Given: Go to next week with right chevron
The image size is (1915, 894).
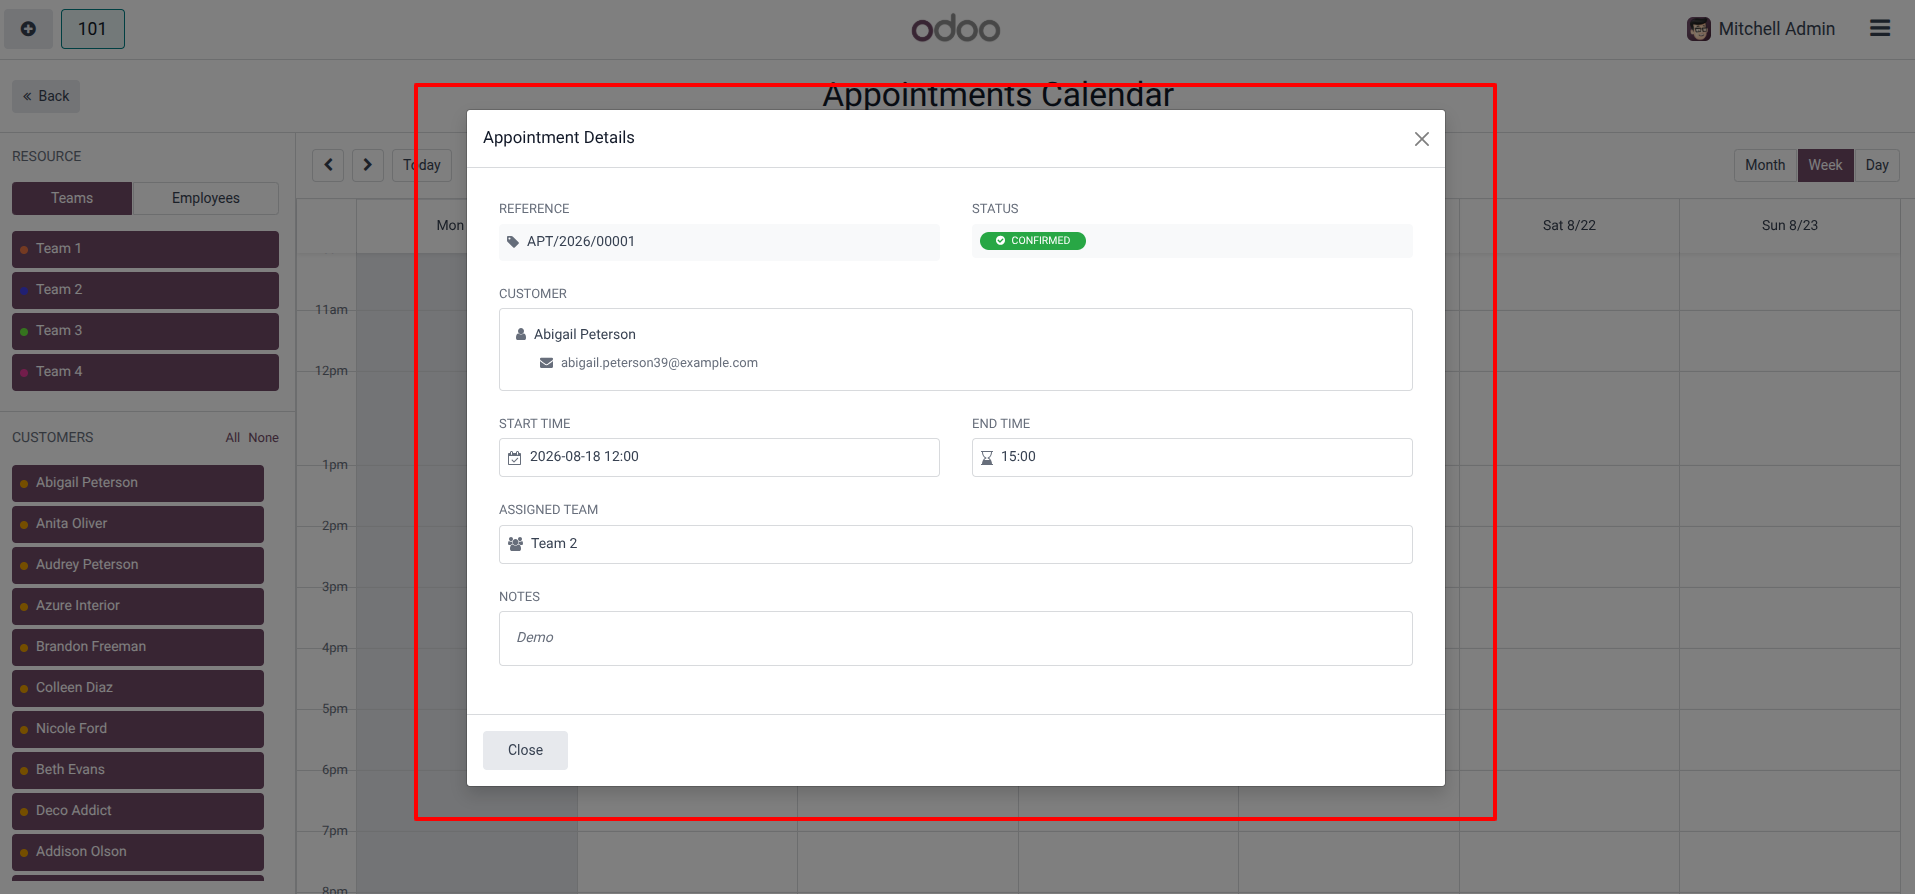Looking at the screenshot, I should point(367,165).
